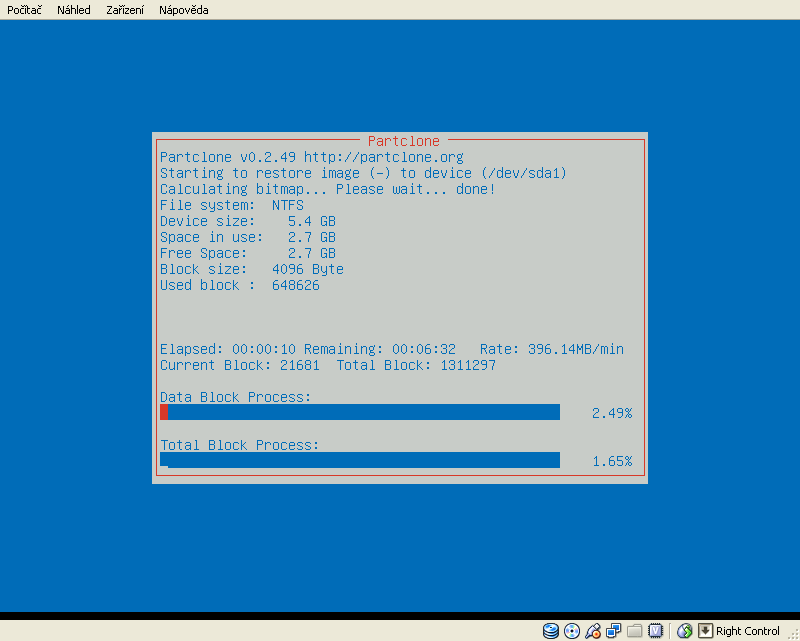Click the virtualization CPU chip icon

(x=655, y=631)
